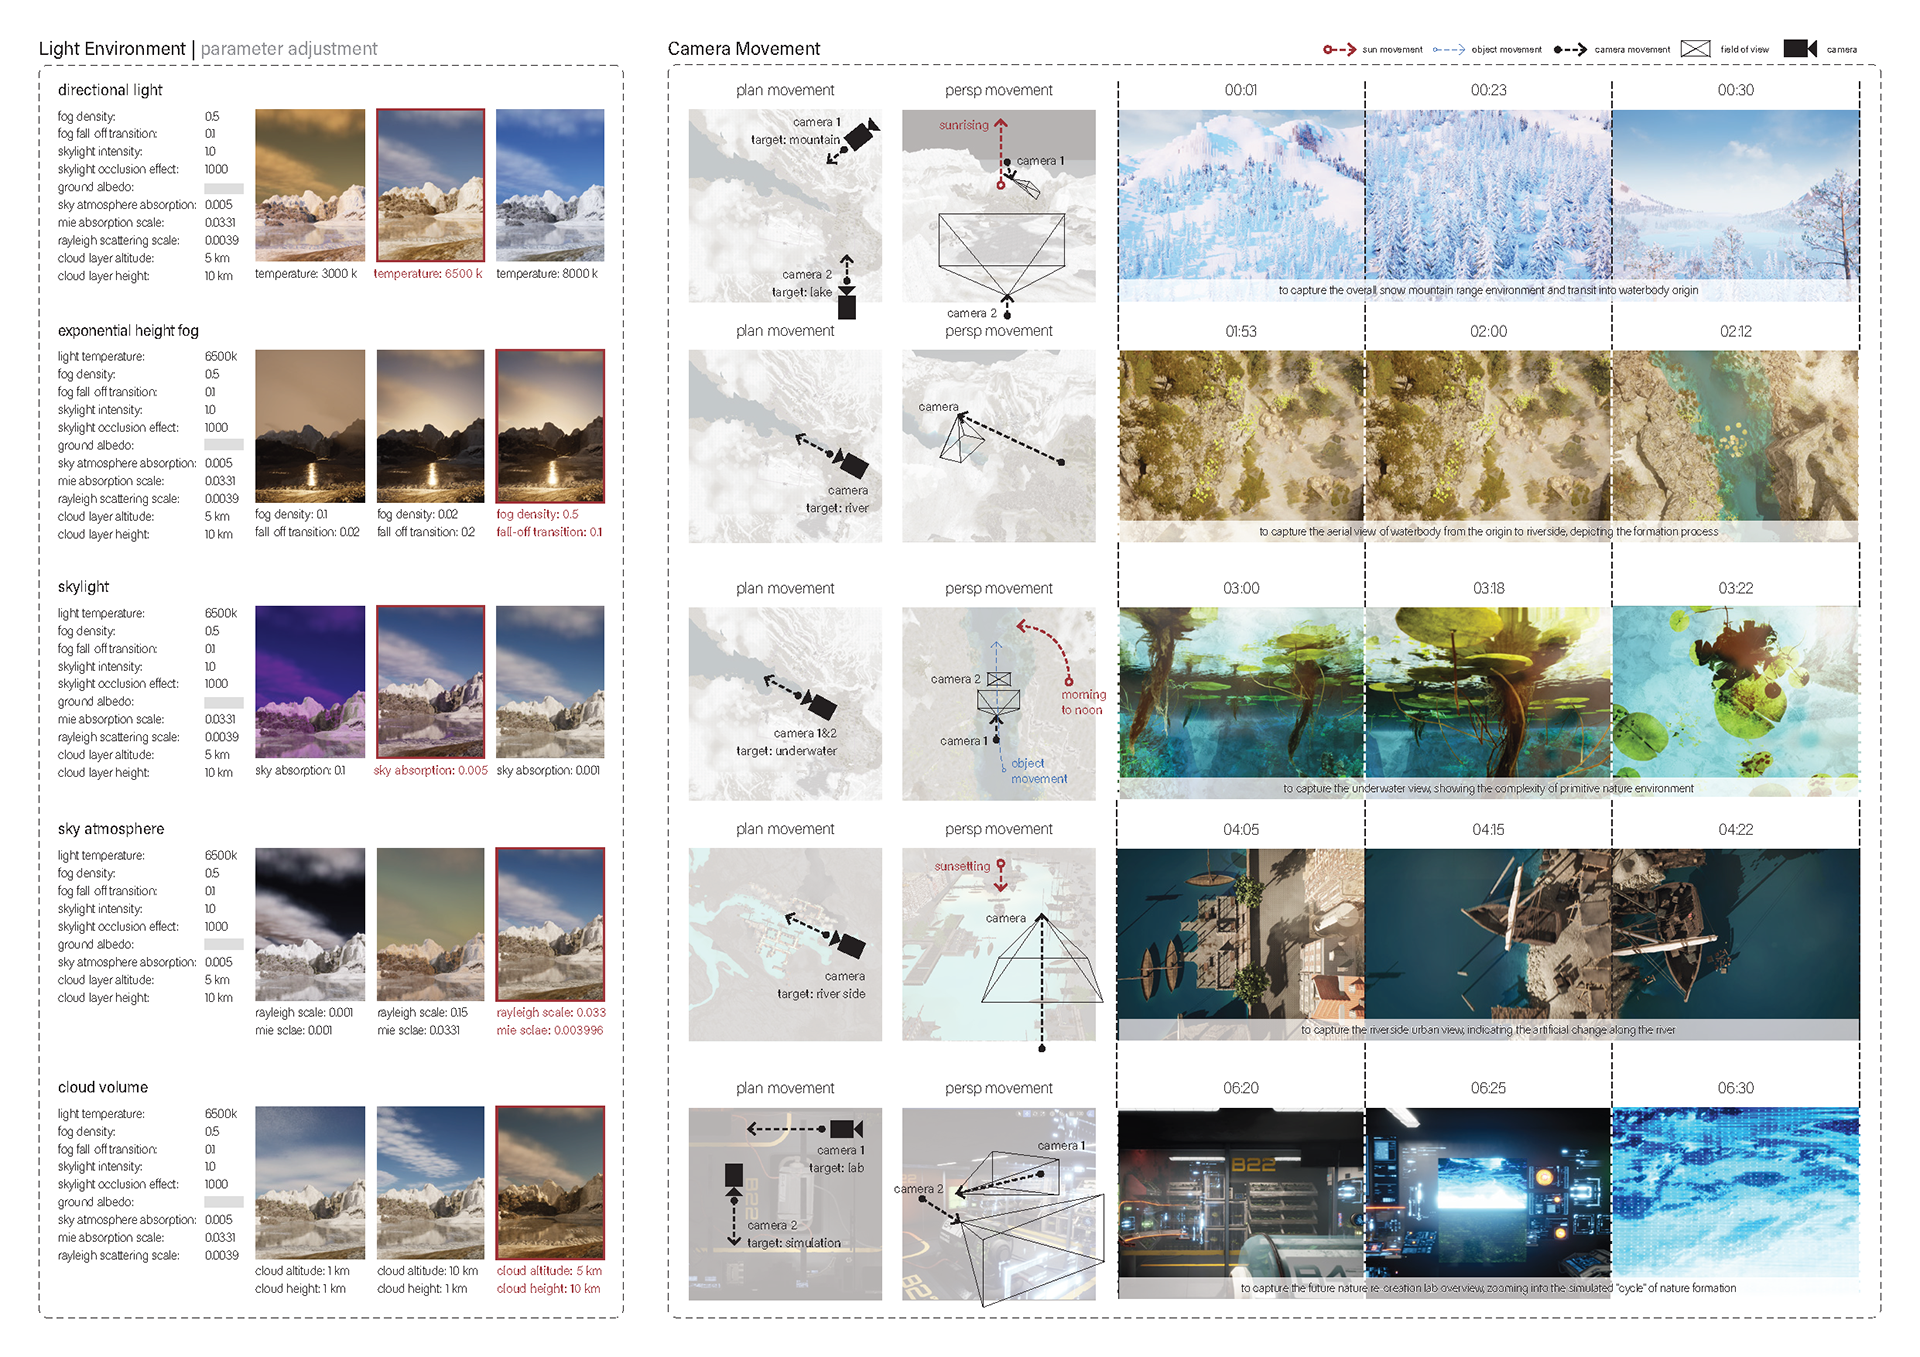Open the 00:01 snow mountain frame
The image size is (1920, 1357).
(x=1241, y=205)
